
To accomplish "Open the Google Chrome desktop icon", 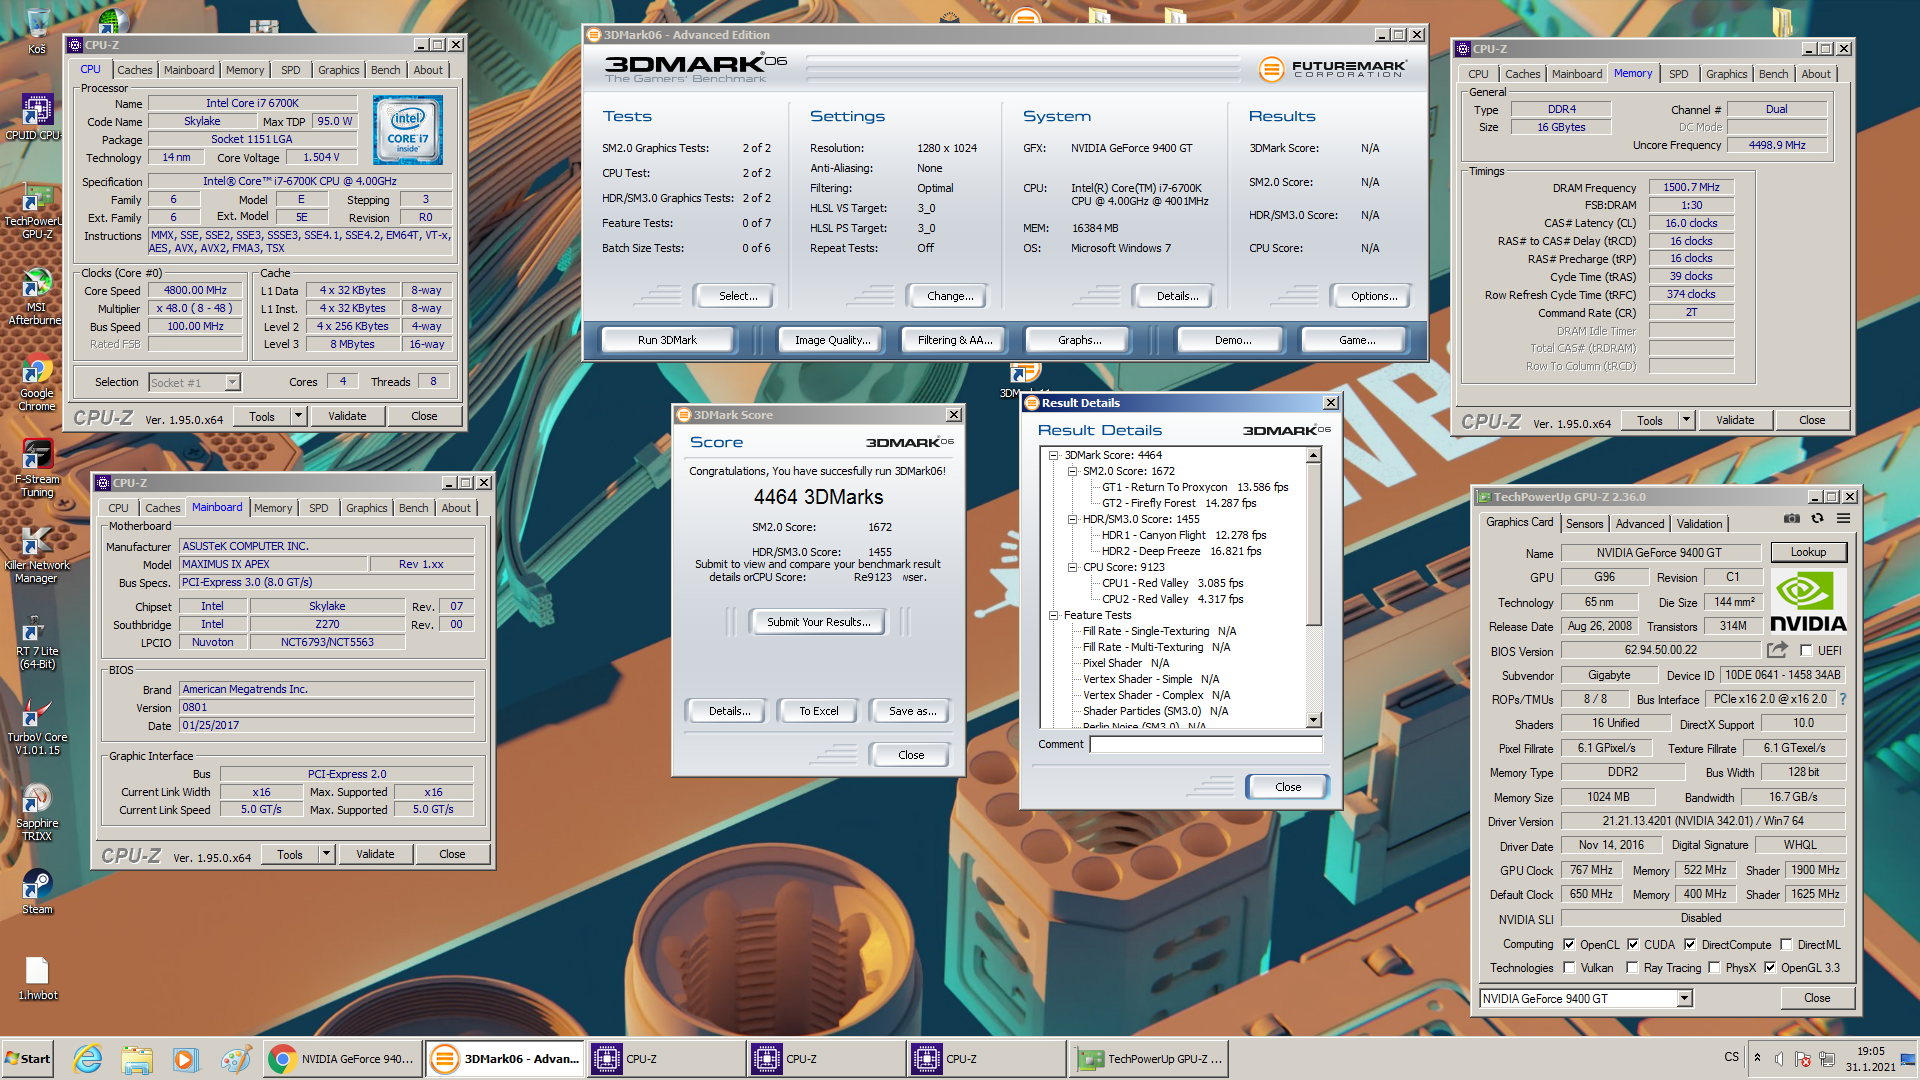I will click(36, 383).
